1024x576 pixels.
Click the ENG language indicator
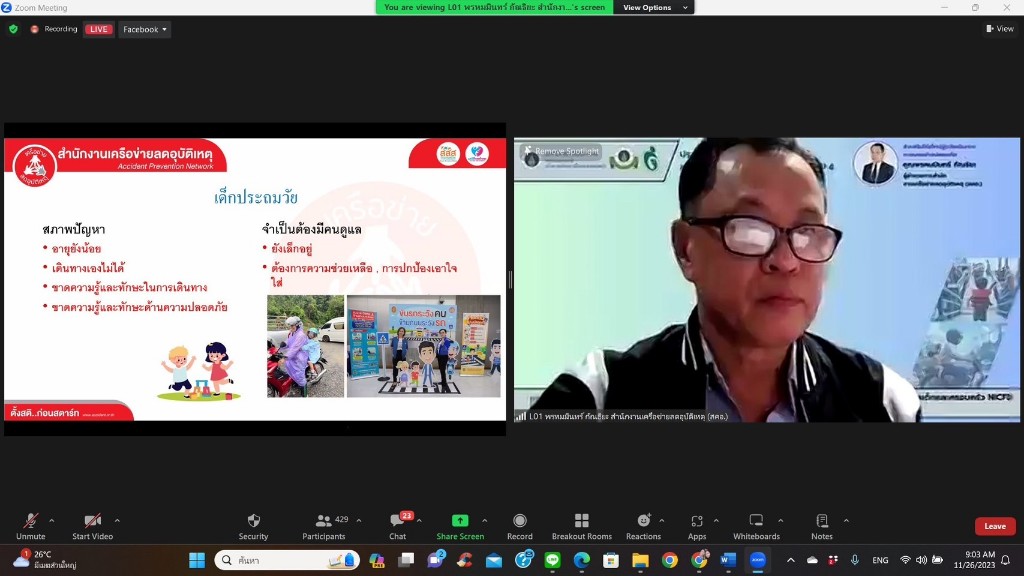click(880, 560)
